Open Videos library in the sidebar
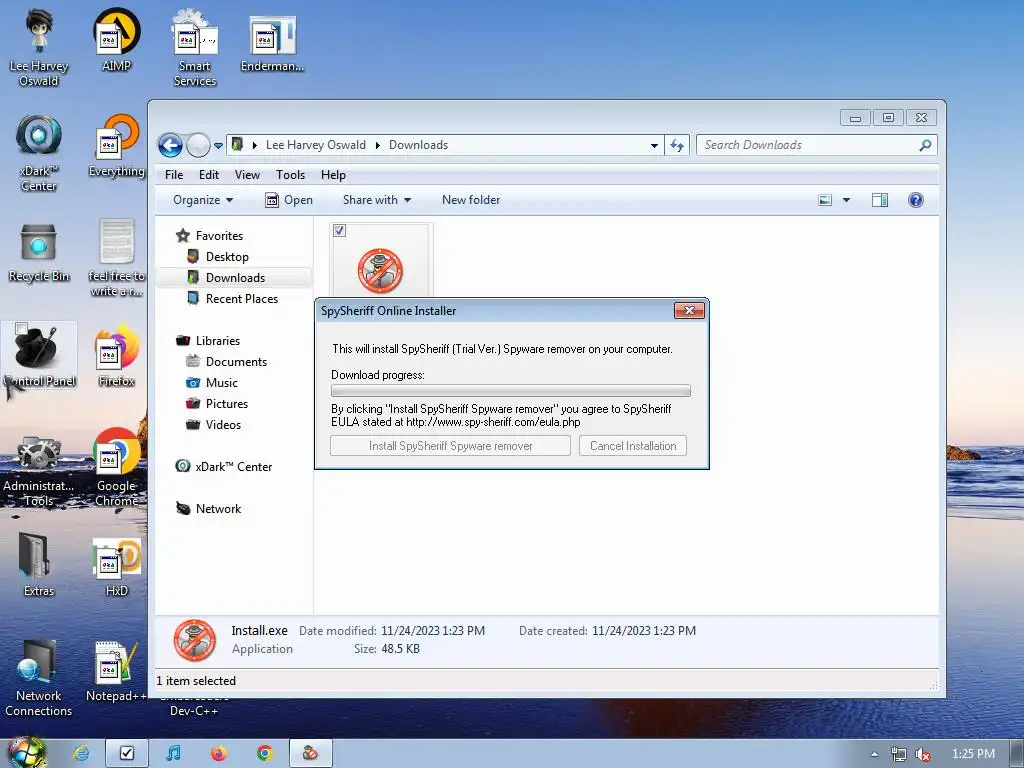Image resolution: width=1024 pixels, height=768 pixels. pos(223,424)
